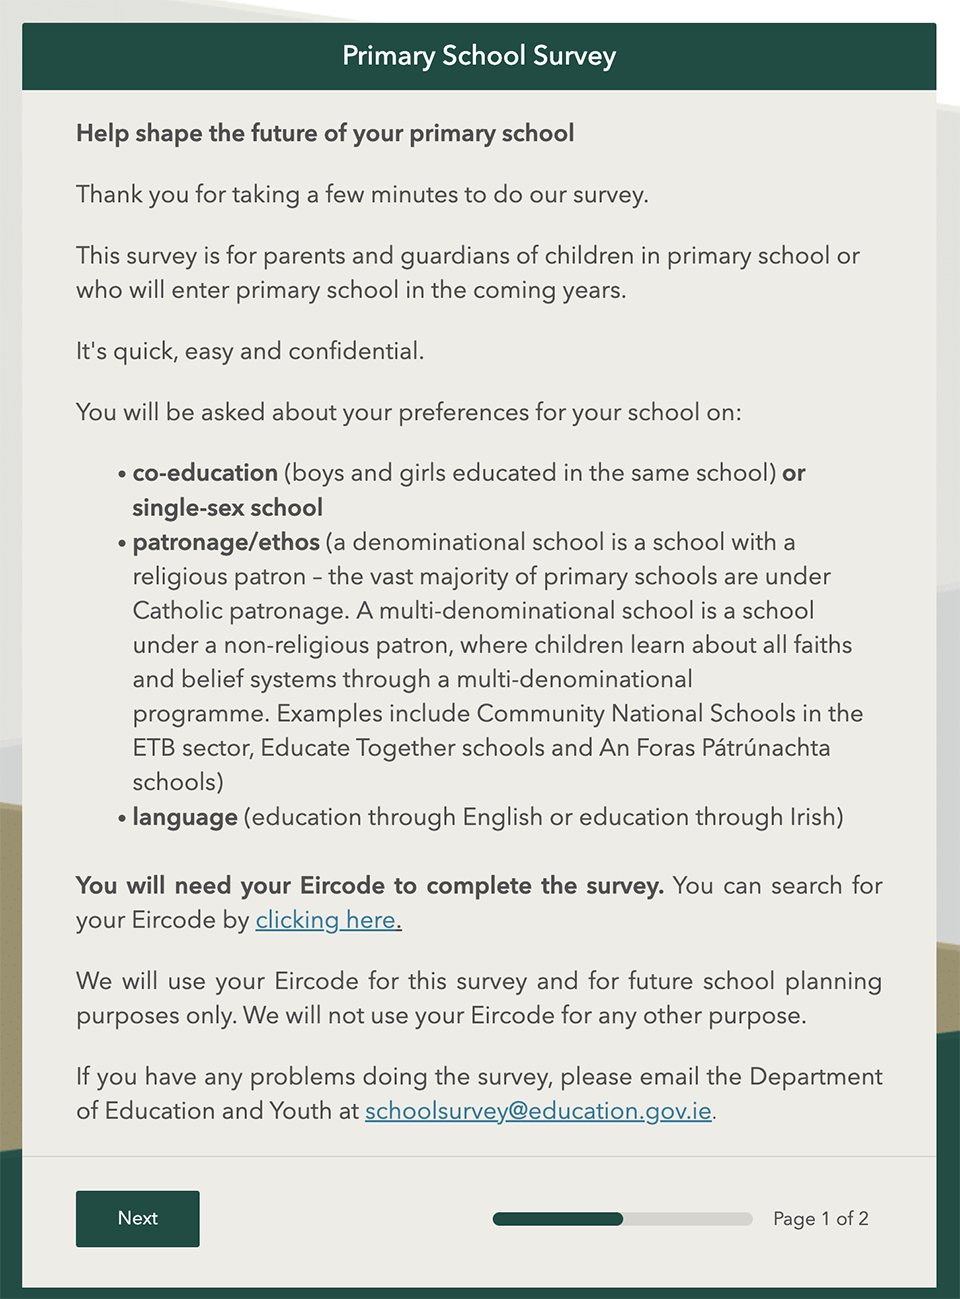This screenshot has width=960, height=1299.
Task: Click the bold "co-education" bullet term
Action: click(x=205, y=473)
